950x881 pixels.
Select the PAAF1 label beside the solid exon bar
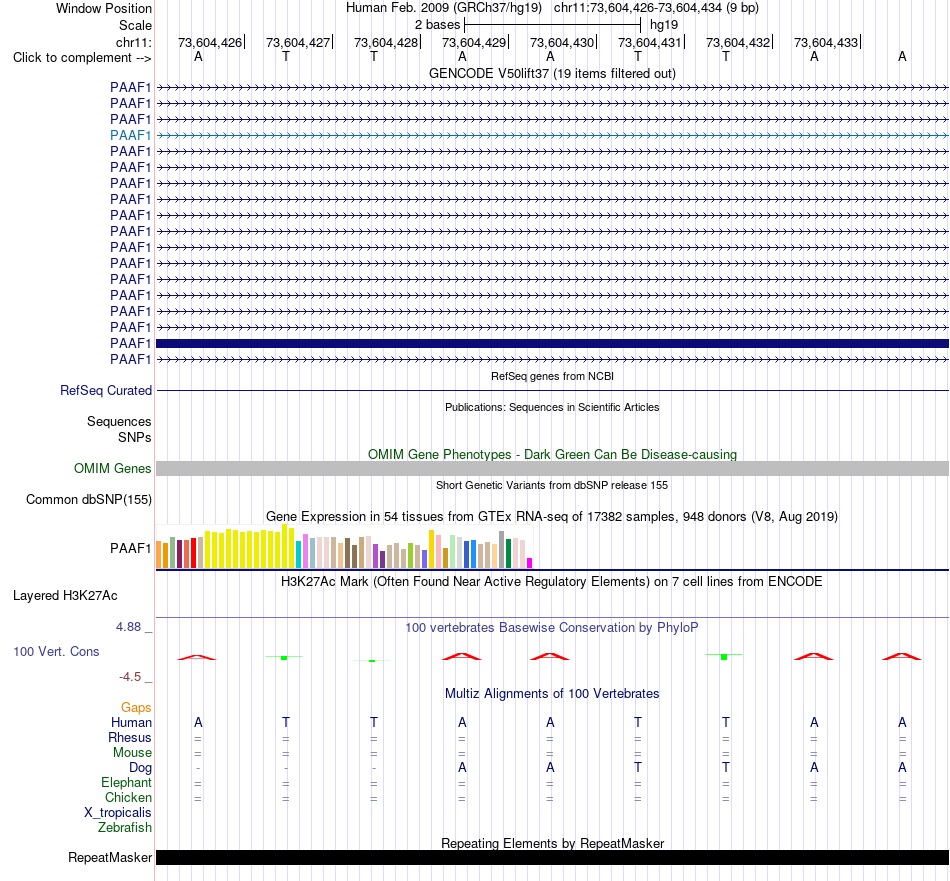(x=130, y=343)
